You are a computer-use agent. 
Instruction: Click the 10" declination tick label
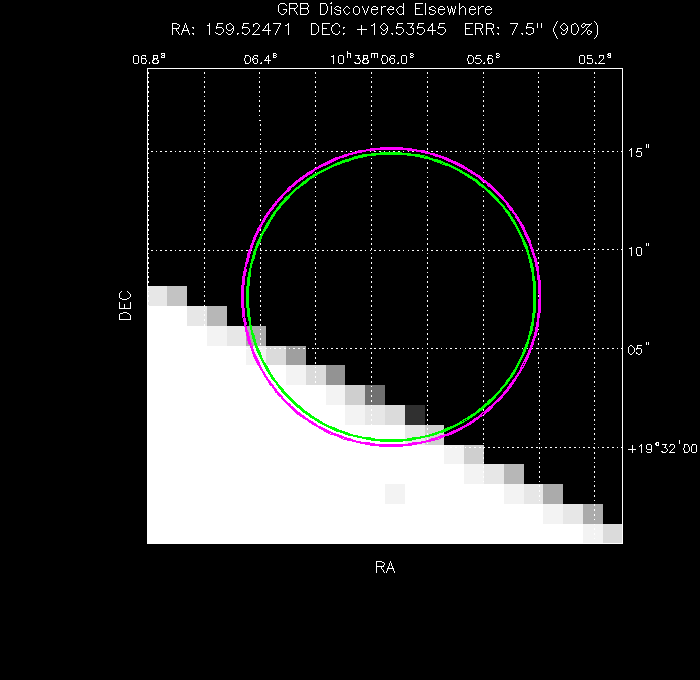point(638,251)
